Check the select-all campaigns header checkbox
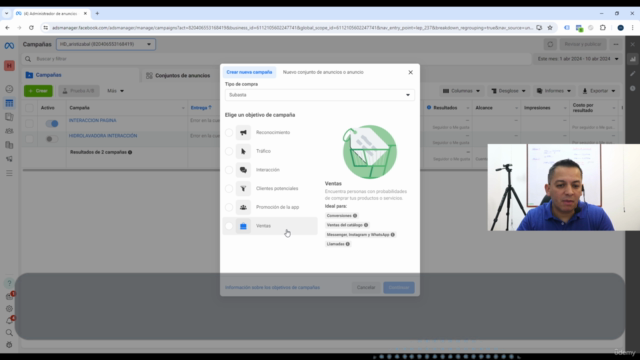Screen dimensions: 640x360 click(x=29, y=108)
